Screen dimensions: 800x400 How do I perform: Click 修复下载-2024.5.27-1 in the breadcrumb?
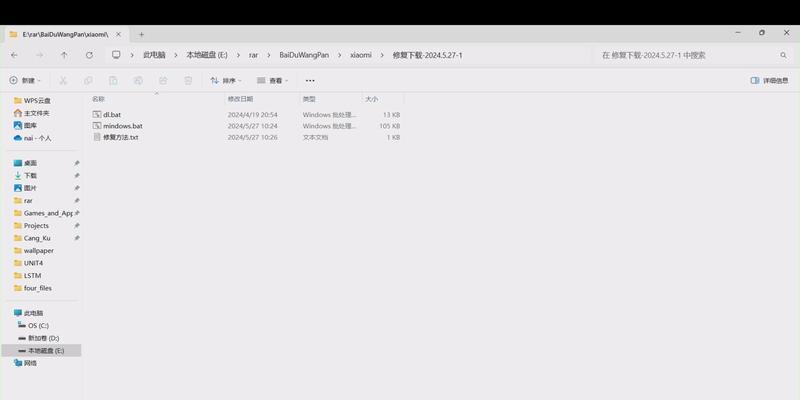pos(428,55)
